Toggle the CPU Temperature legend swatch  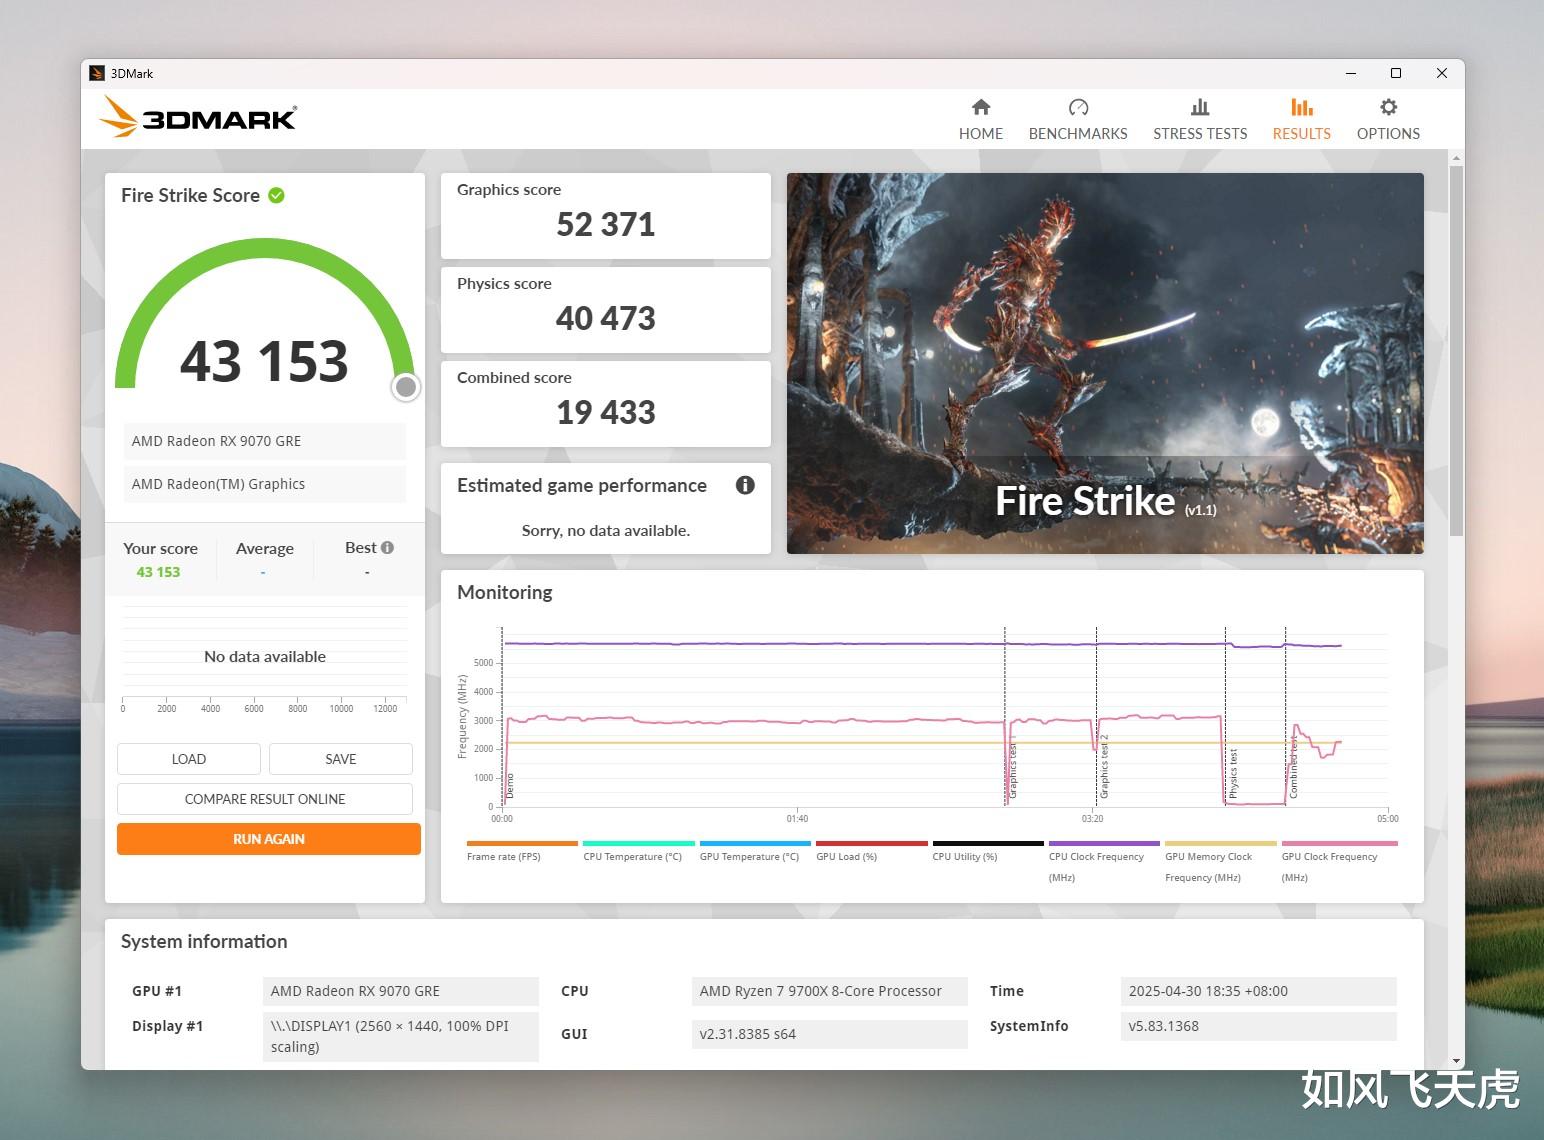pyautogui.click(x=638, y=843)
